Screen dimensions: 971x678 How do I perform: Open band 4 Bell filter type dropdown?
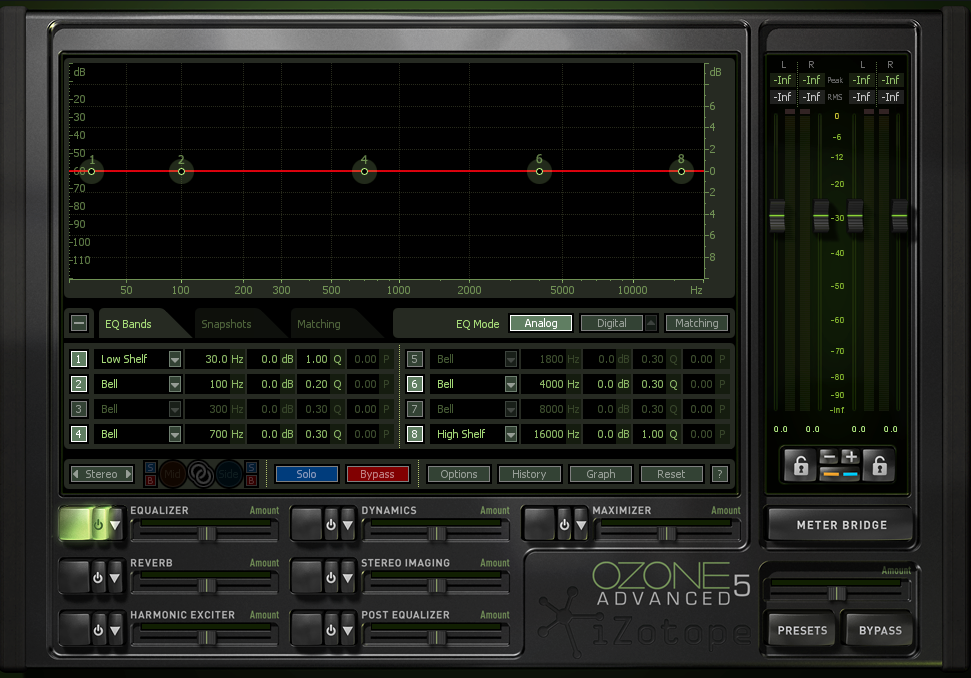coord(175,434)
